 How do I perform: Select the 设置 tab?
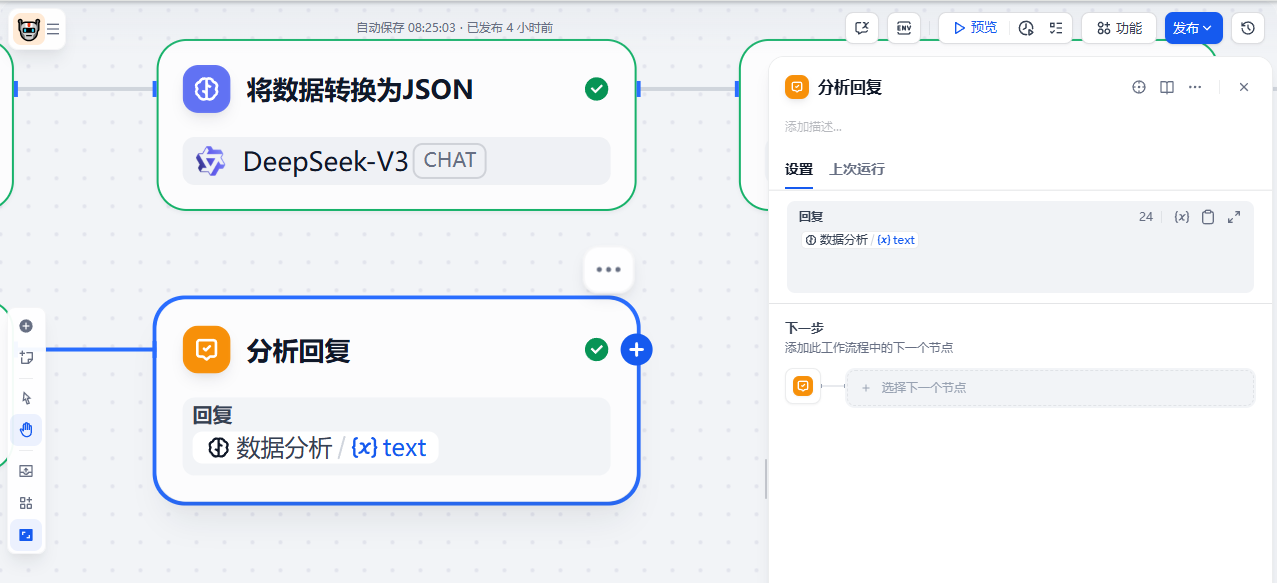pos(798,169)
